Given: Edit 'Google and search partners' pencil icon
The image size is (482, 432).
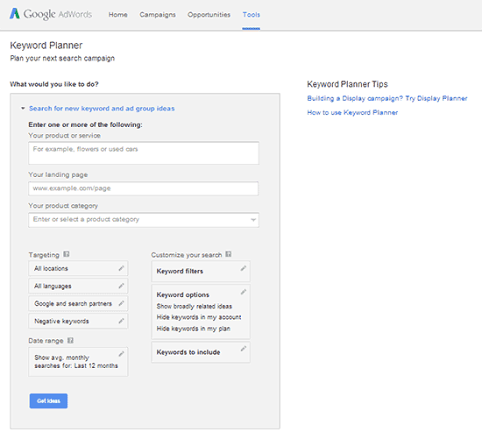Looking at the screenshot, I should click(x=121, y=303).
